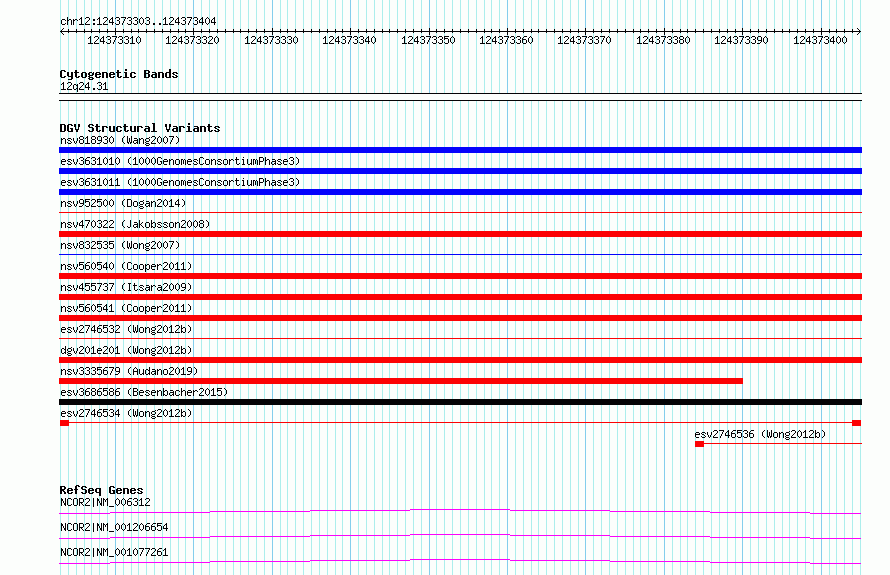The height and width of the screenshot is (575, 890).
Task: Click ruler position 124373390
Action: click(741, 40)
